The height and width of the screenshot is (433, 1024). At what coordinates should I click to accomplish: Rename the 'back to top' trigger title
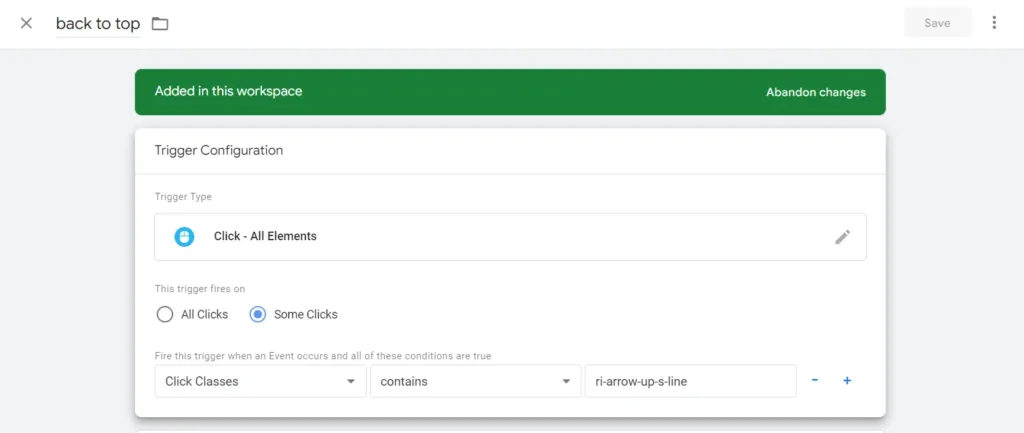coord(98,23)
